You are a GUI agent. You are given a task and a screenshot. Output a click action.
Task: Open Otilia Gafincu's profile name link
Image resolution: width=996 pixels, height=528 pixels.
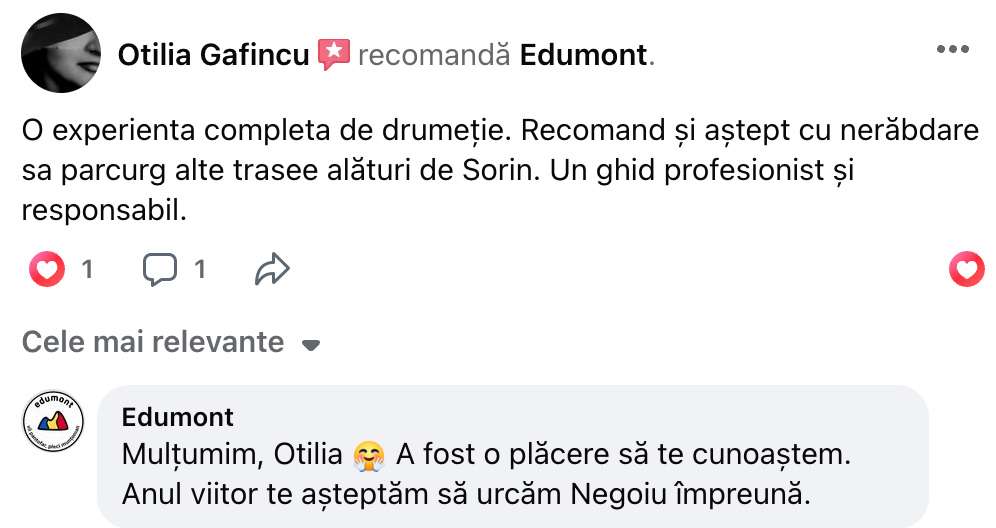(213, 55)
